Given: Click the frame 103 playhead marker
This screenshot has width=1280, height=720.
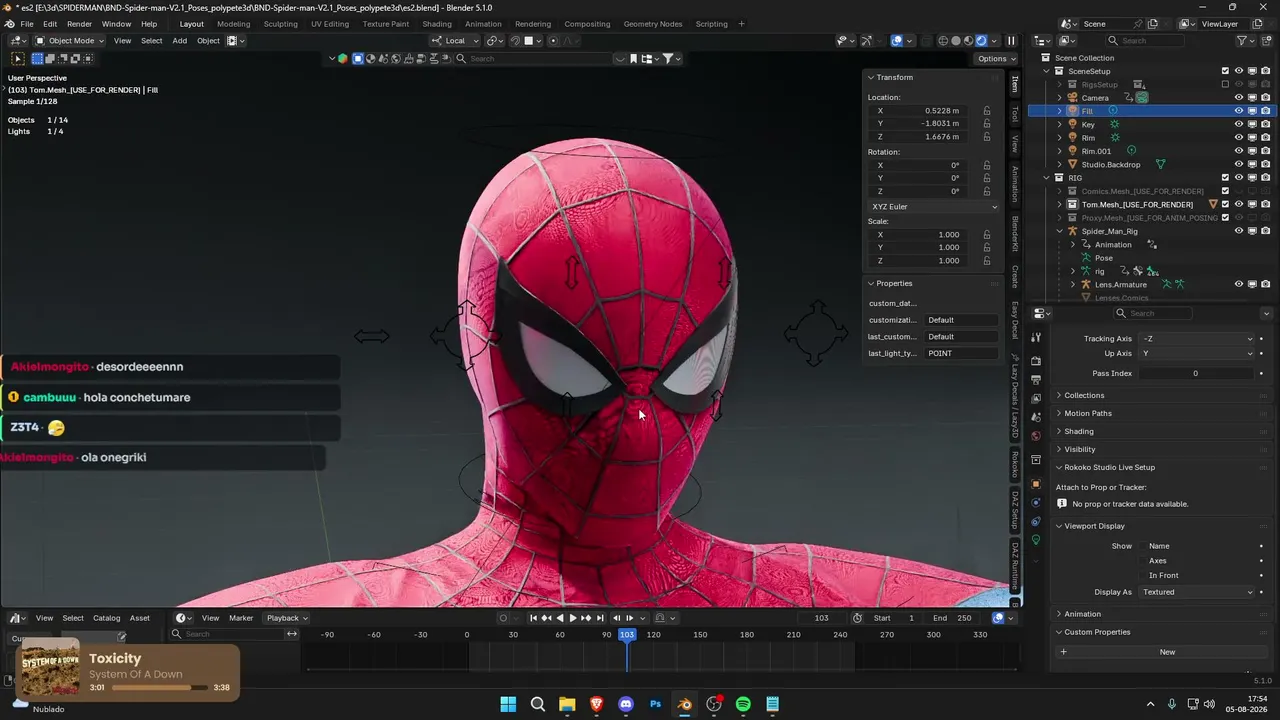Looking at the screenshot, I should 627,635.
